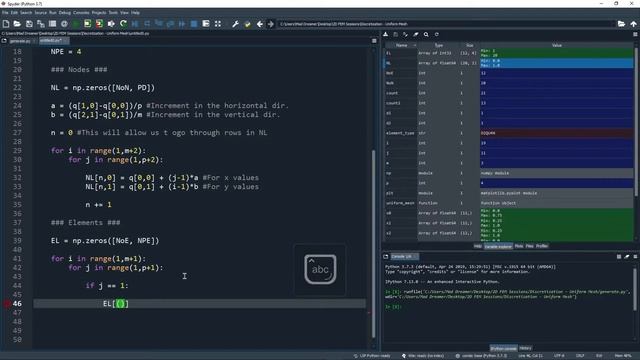
Task: Switch to Plots pane tab
Action: coord(519,246)
